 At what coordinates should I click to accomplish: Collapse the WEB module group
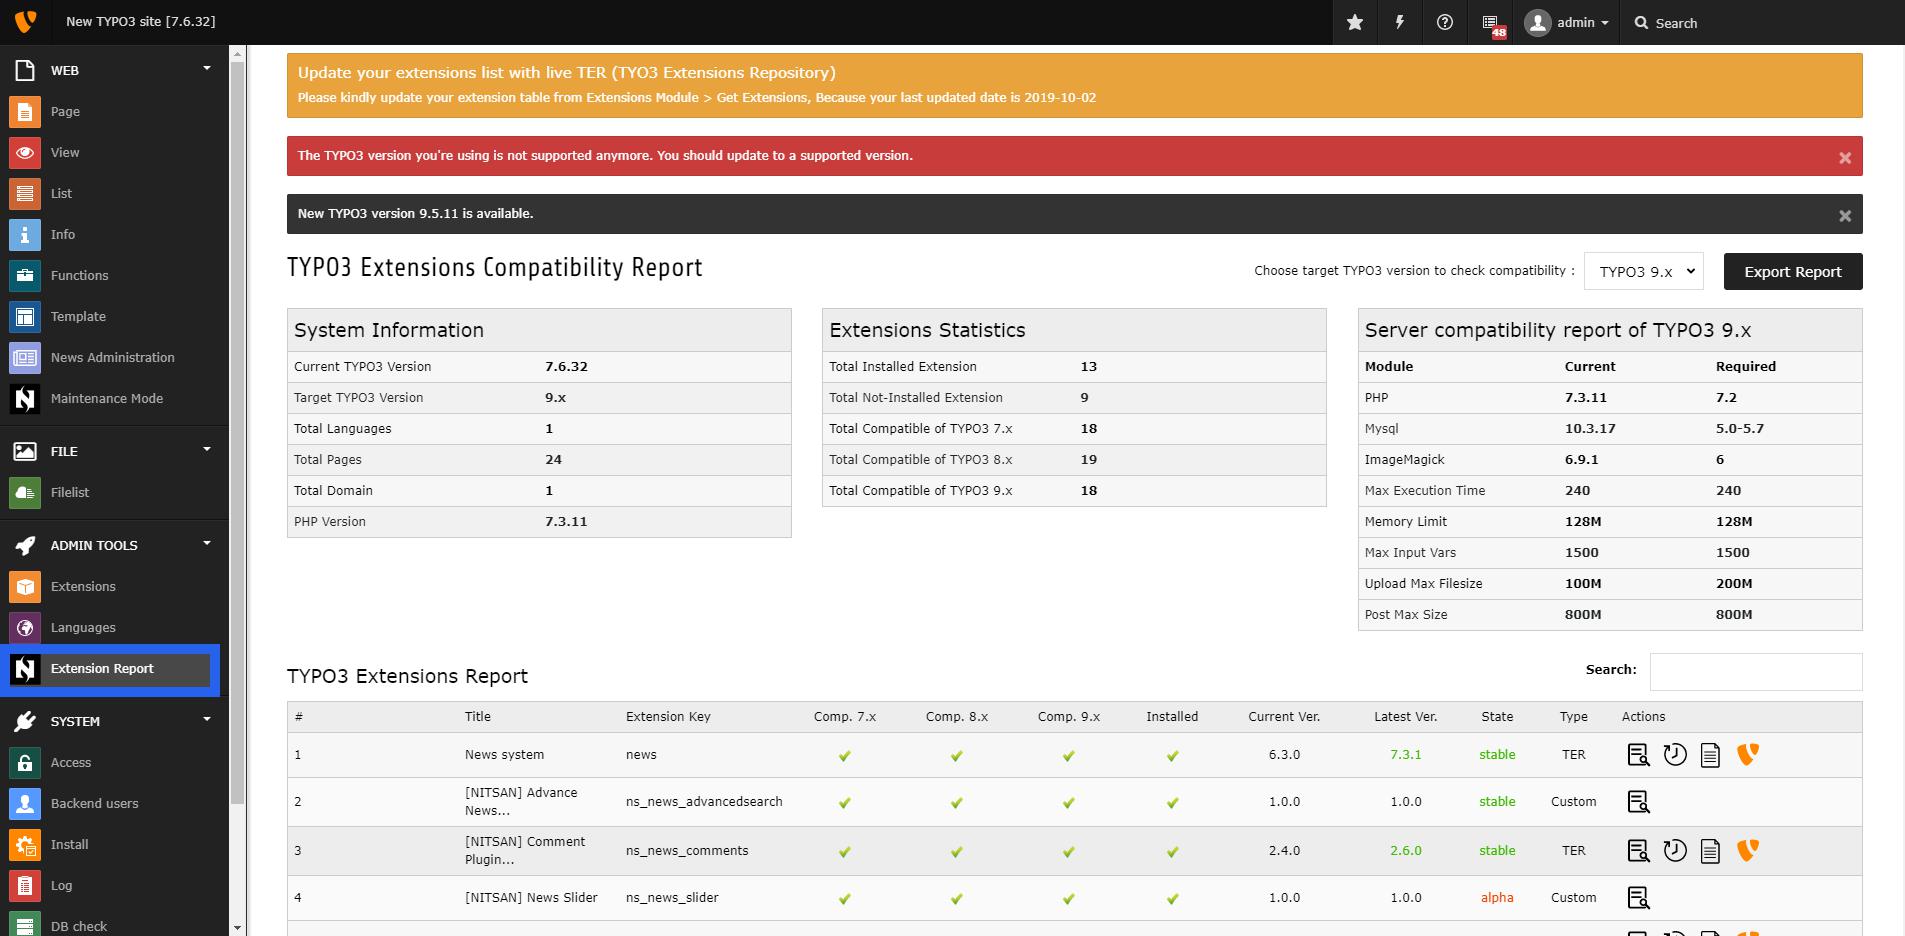point(207,69)
